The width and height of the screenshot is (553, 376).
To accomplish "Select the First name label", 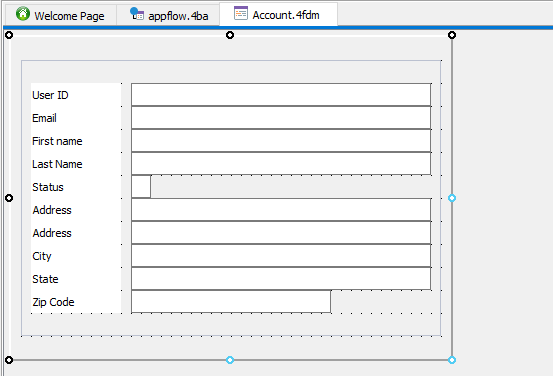I will pyautogui.click(x=57, y=141).
